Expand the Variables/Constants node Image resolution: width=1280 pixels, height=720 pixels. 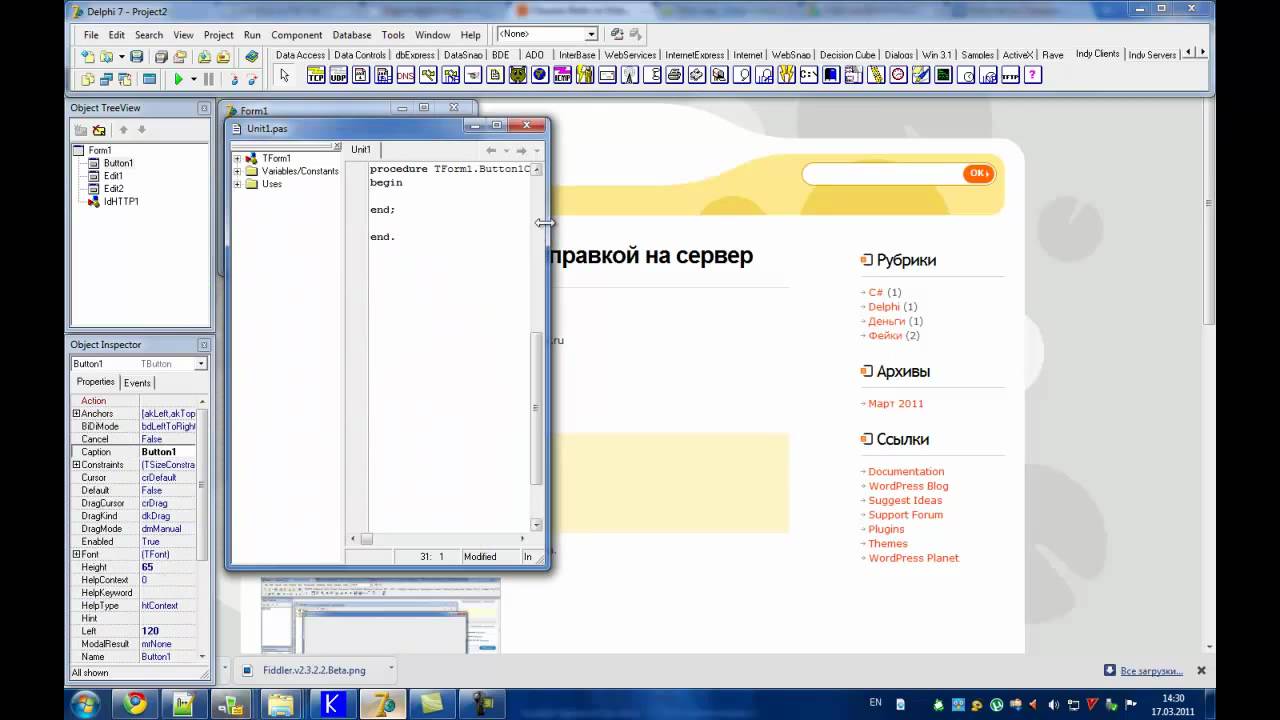pos(238,171)
